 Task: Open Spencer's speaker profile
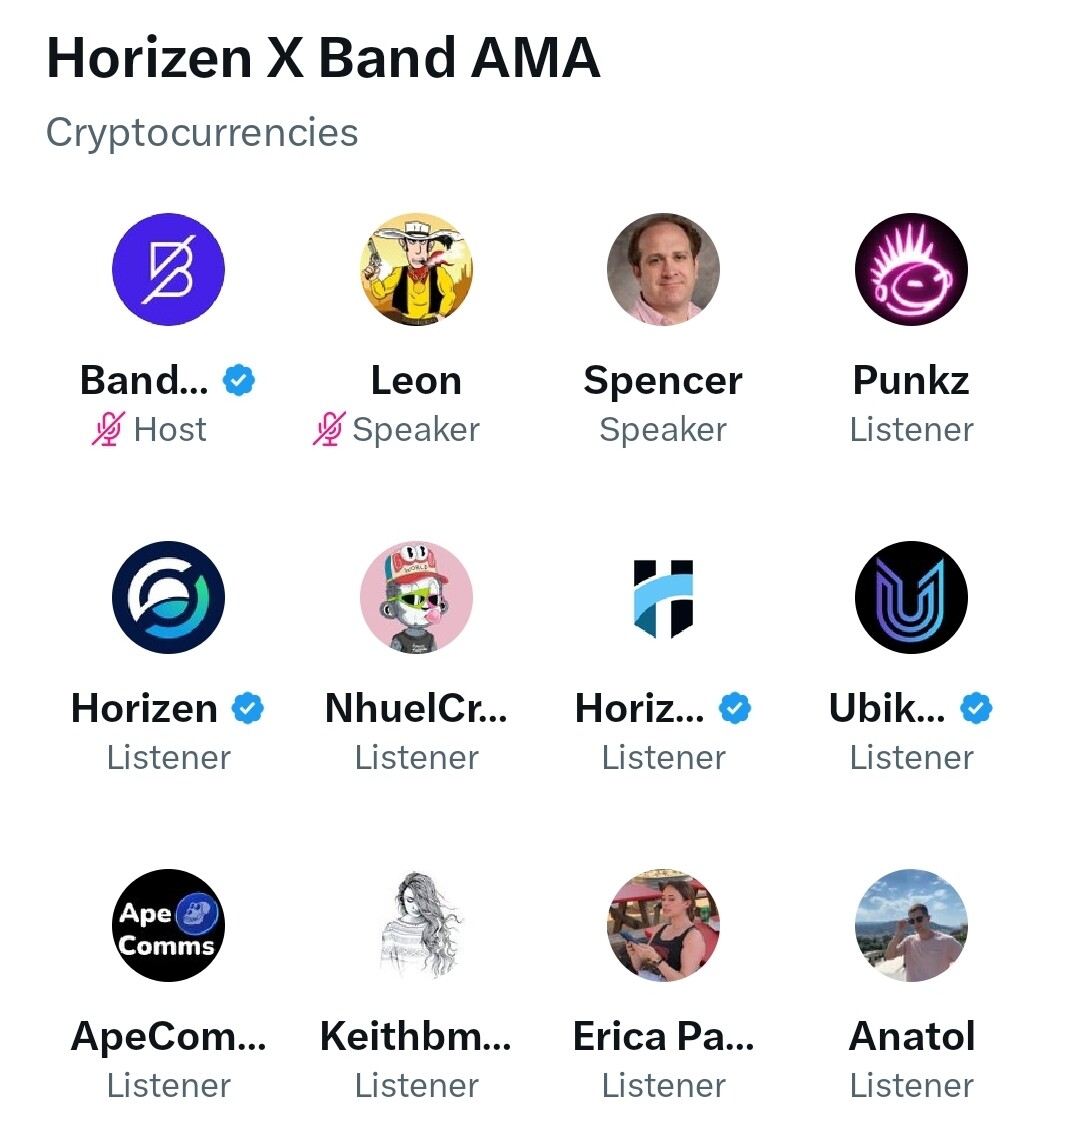pyautogui.click(x=663, y=380)
